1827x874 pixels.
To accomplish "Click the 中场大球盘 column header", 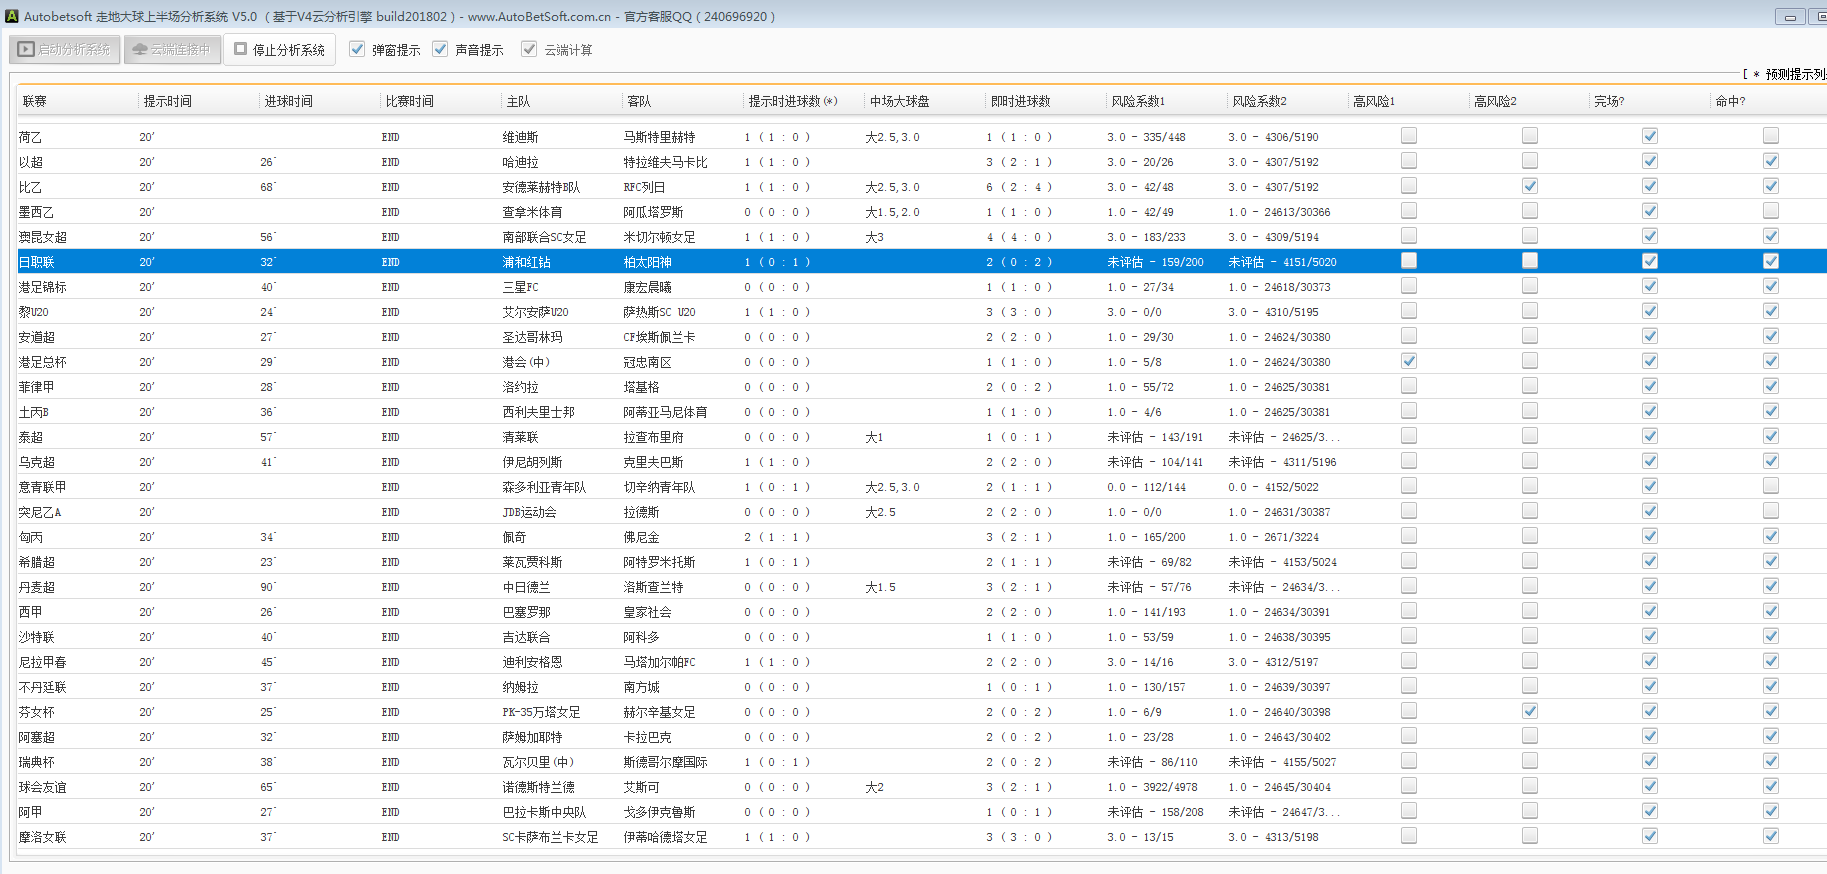I will click(x=899, y=101).
